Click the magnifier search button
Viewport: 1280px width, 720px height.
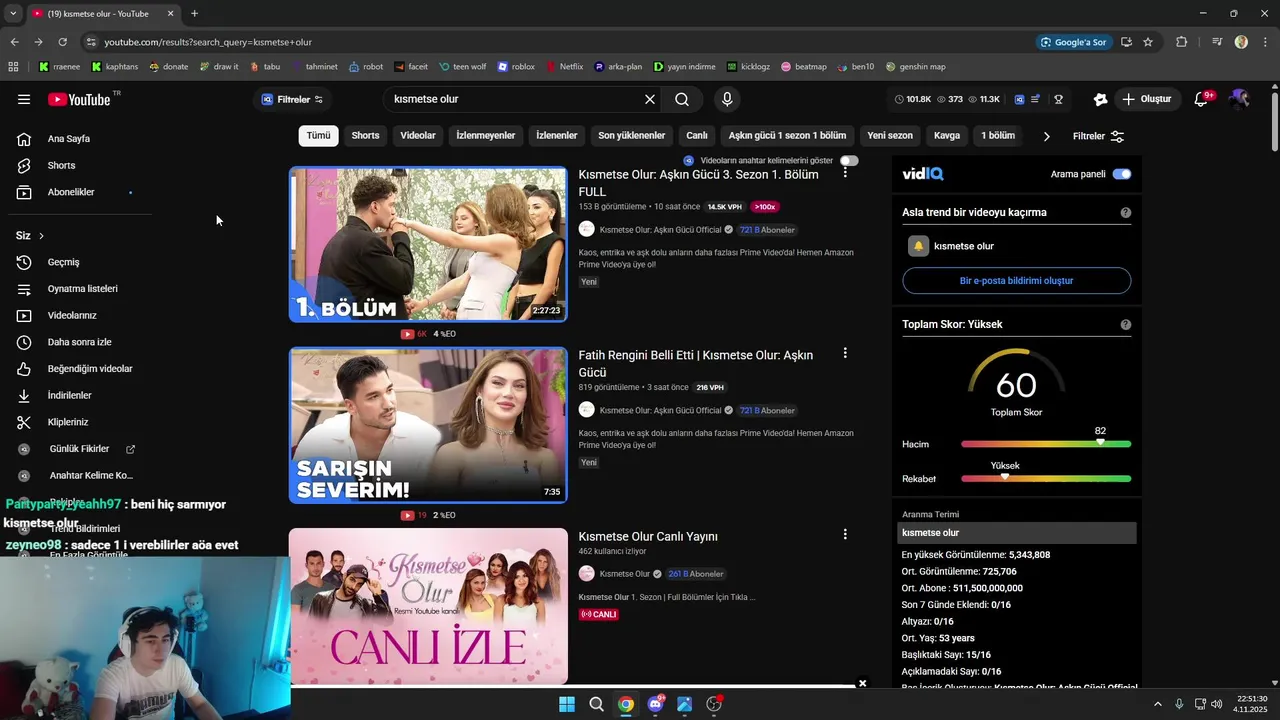tap(682, 99)
